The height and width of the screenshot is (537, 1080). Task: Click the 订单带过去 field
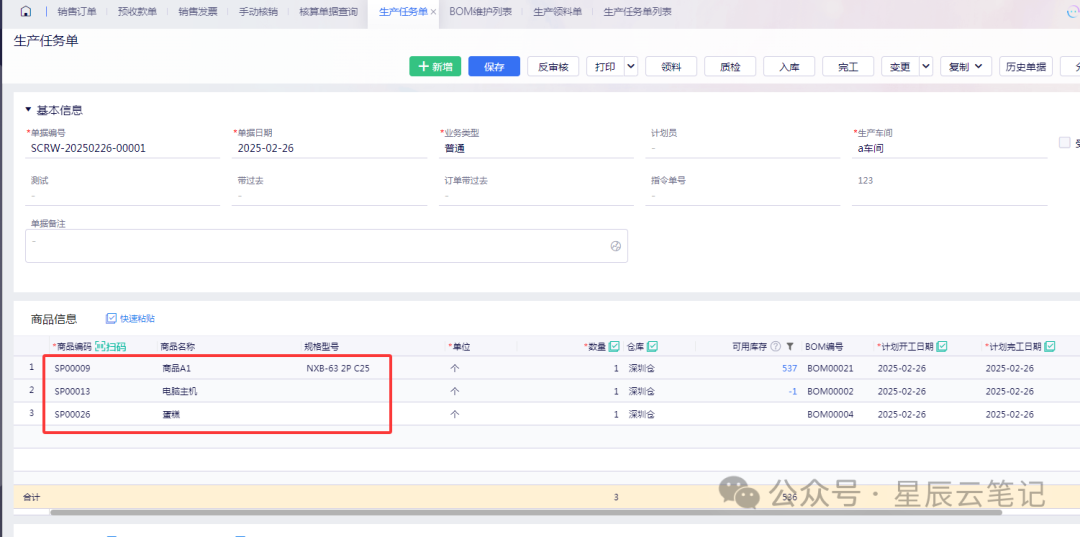(537, 196)
